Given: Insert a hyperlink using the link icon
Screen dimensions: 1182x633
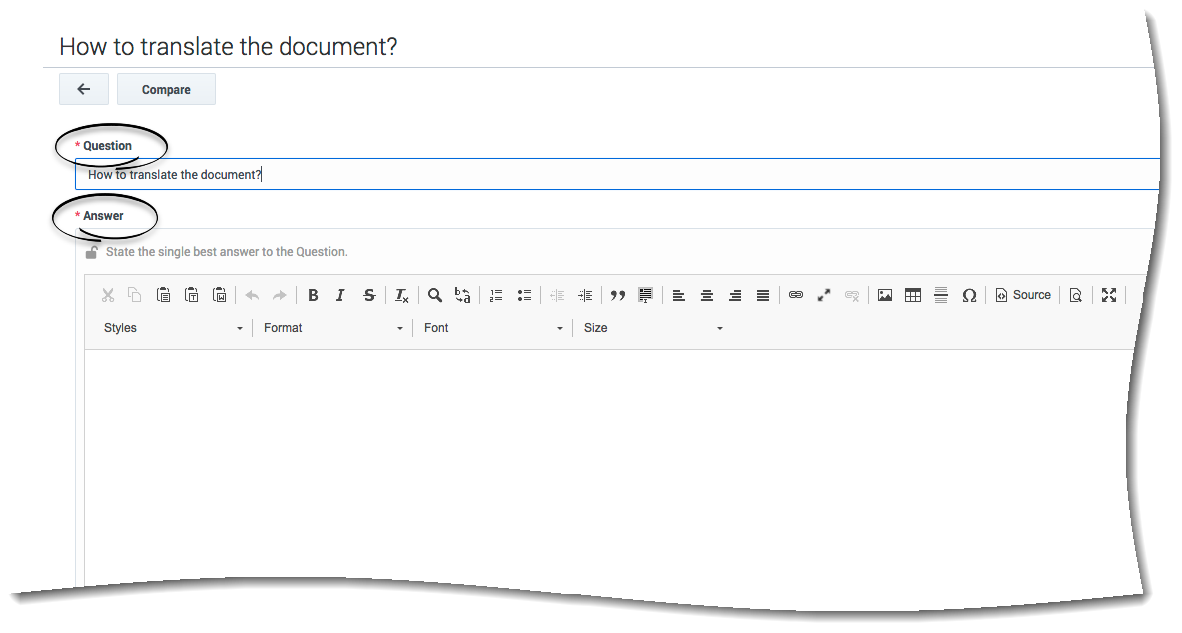Looking at the screenshot, I should 796,295.
